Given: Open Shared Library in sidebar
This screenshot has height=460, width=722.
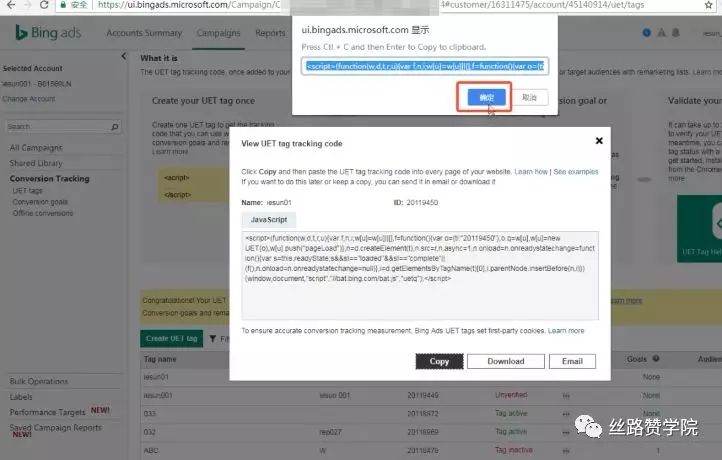Looking at the screenshot, I should click(x=36, y=163).
